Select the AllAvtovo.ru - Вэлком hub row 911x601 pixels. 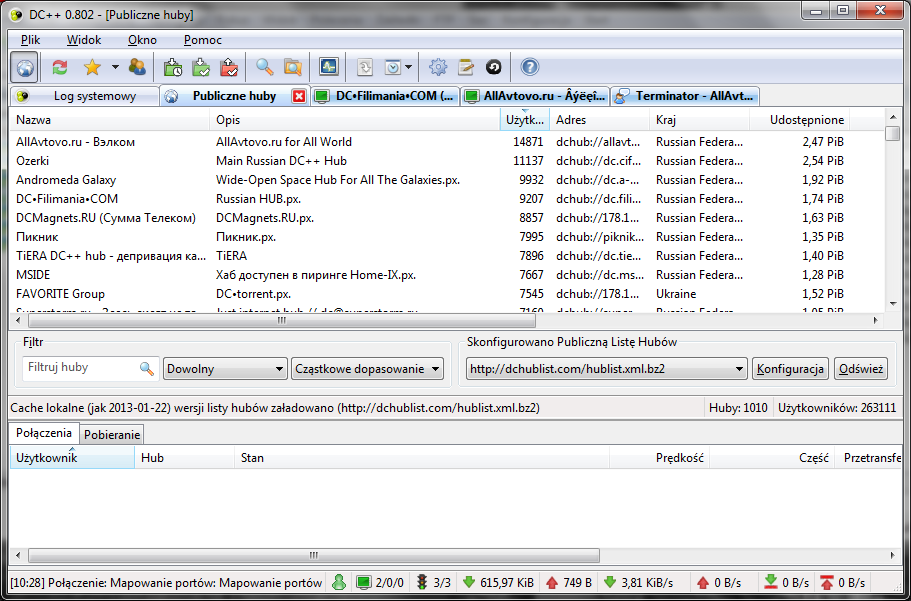(x=447, y=142)
